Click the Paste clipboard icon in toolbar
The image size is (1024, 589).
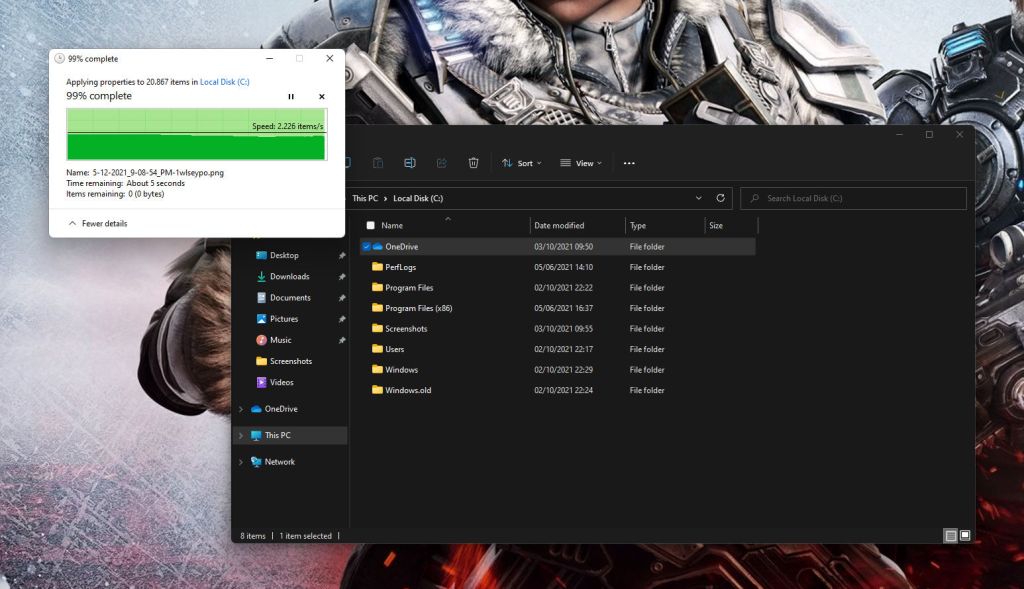(x=378, y=163)
